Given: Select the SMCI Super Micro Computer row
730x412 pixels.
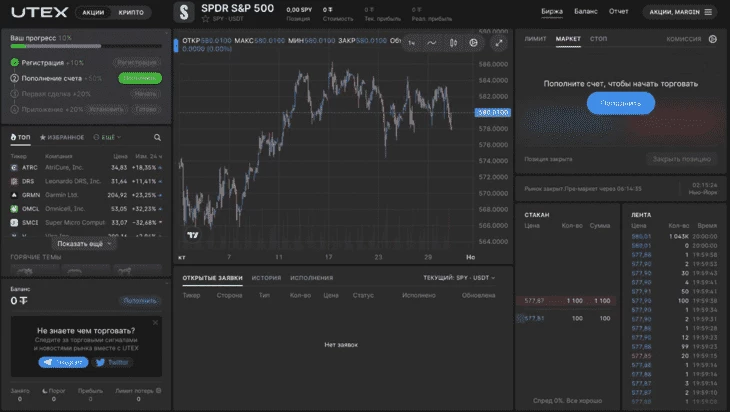Looking at the screenshot, I should coord(86,223).
